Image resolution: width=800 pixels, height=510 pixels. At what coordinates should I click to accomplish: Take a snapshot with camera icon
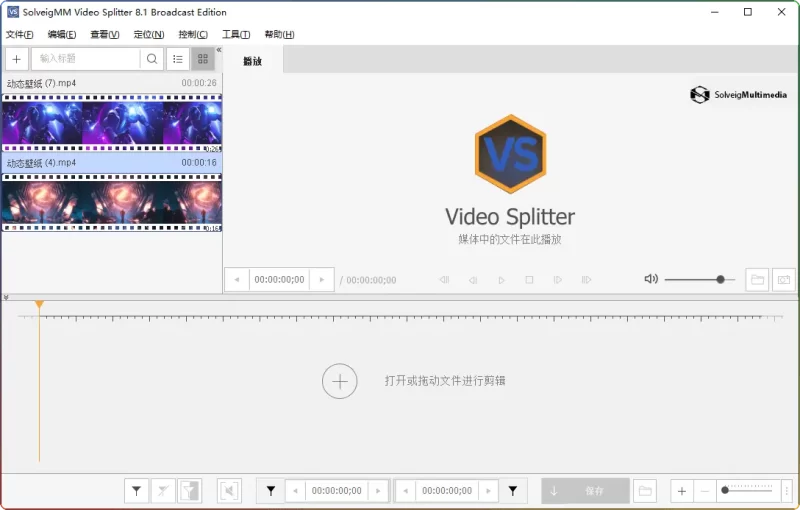(784, 279)
